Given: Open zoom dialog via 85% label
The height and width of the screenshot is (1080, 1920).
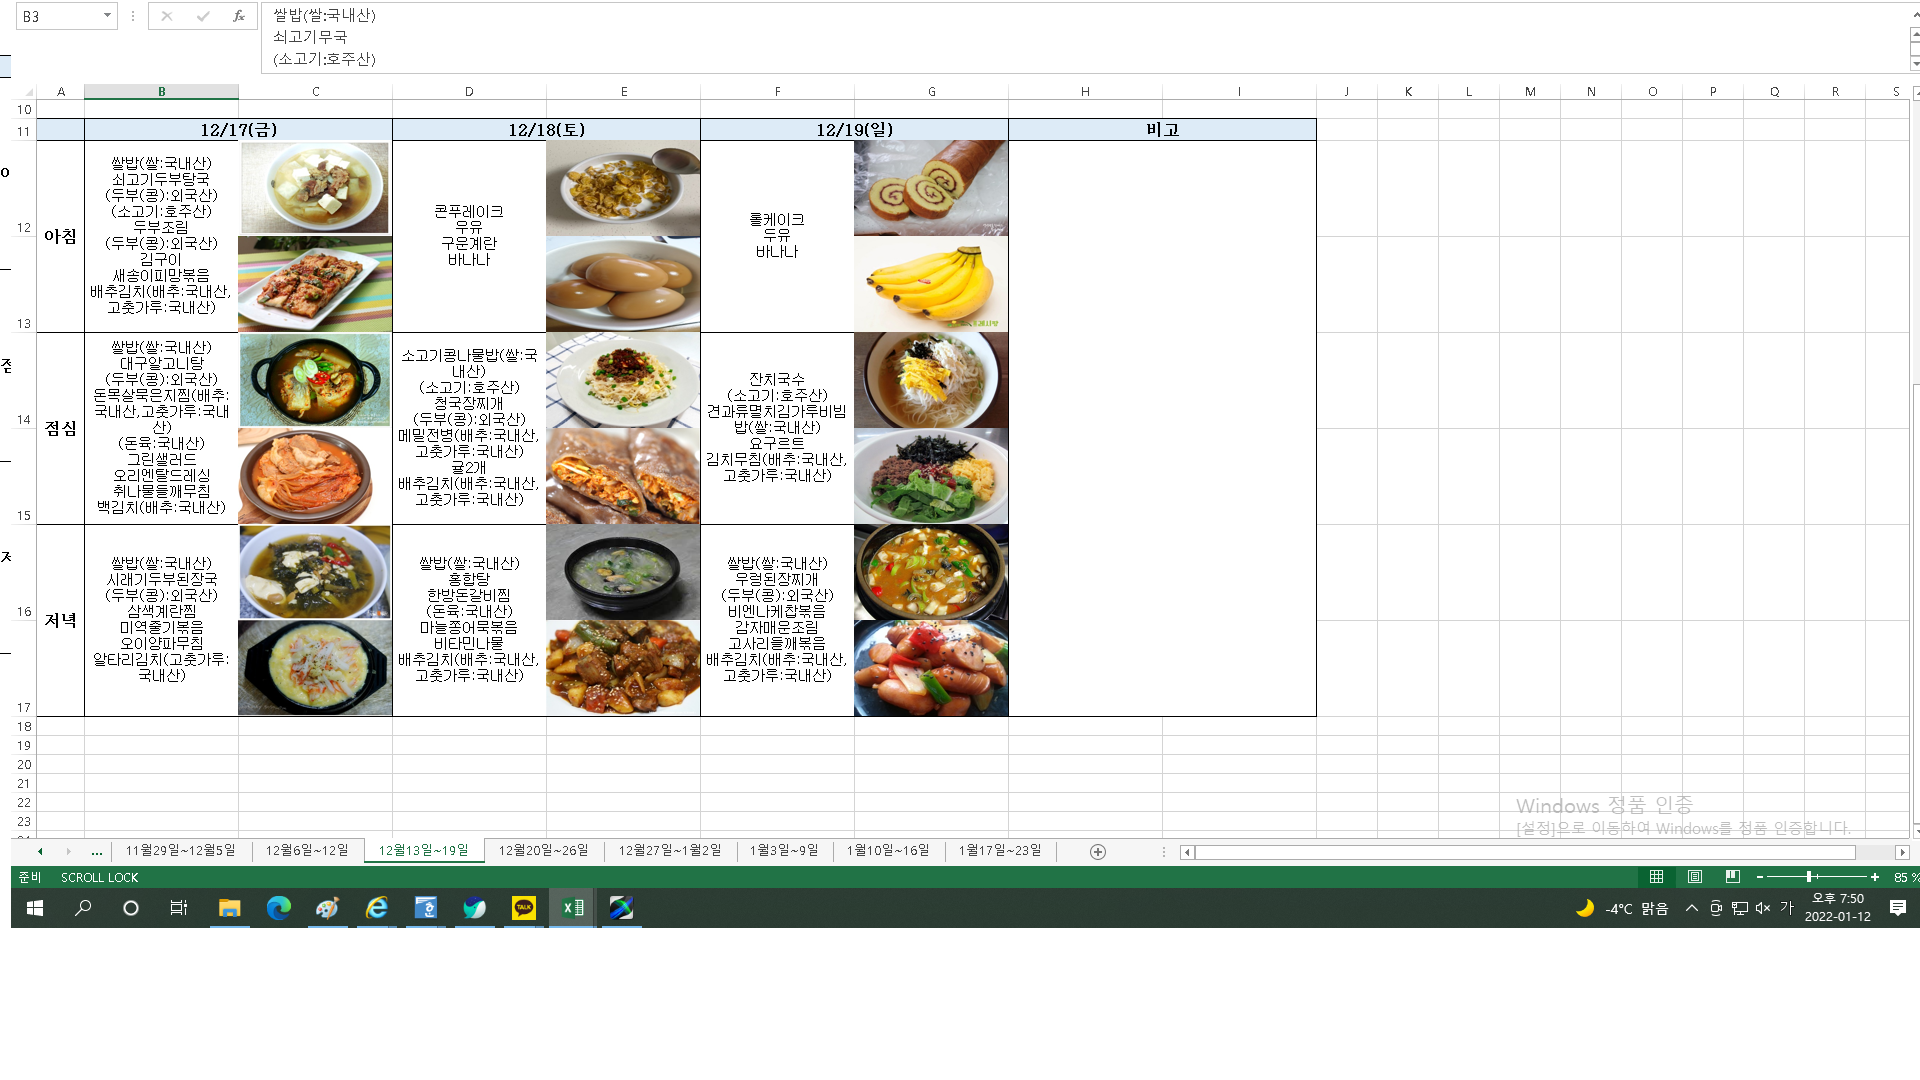Looking at the screenshot, I should point(1905,877).
